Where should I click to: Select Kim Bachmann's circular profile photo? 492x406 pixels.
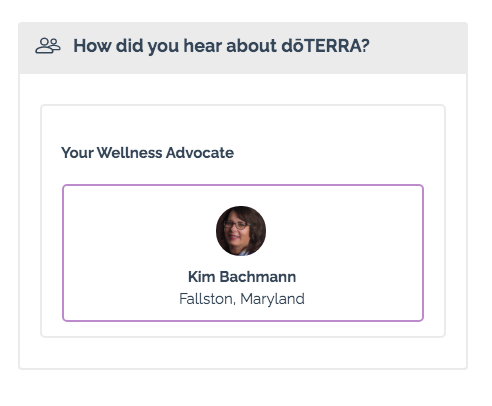tap(241, 231)
